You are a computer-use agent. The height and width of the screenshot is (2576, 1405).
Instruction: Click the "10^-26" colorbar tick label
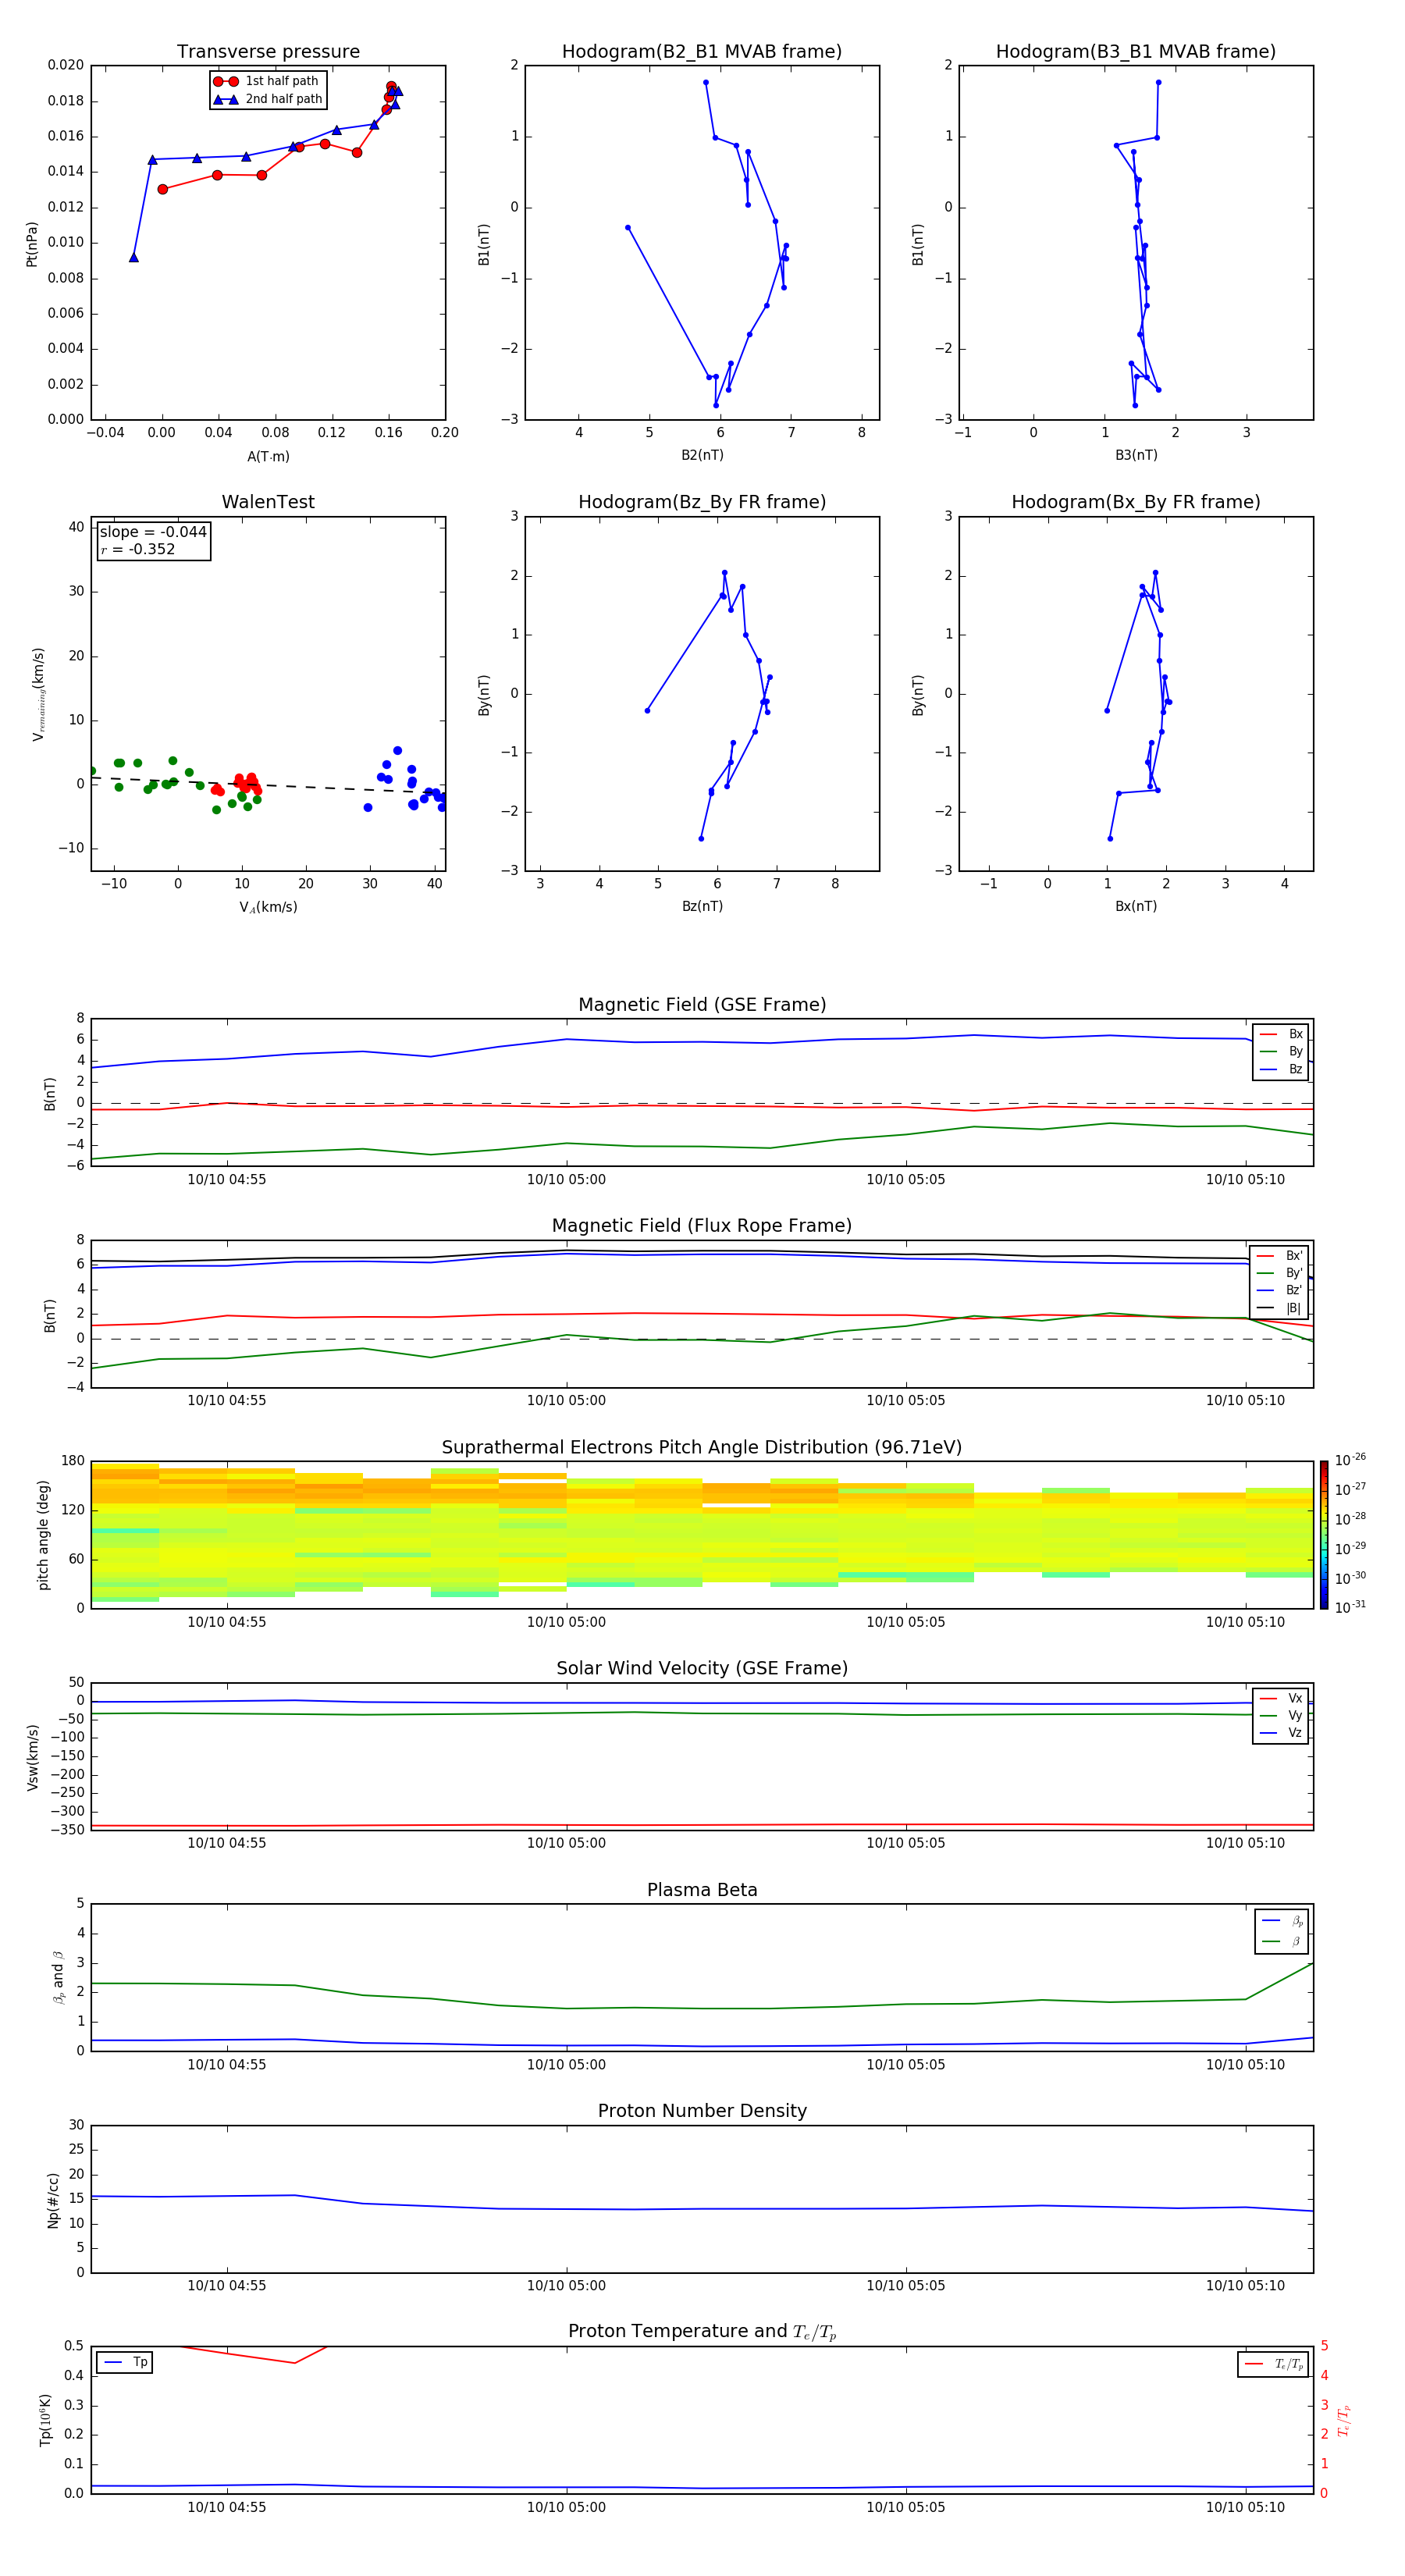click(1350, 1460)
